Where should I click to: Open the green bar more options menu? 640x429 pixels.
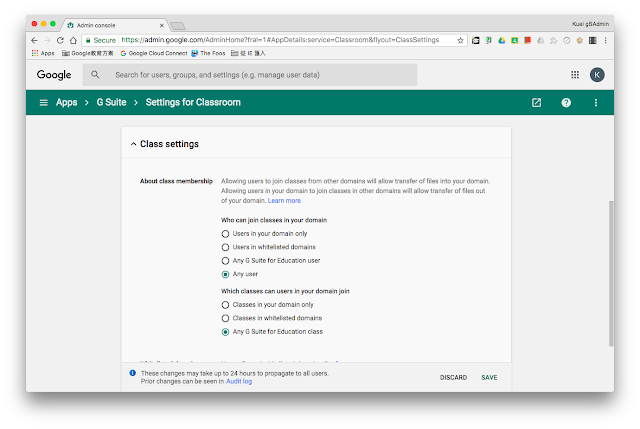596,102
